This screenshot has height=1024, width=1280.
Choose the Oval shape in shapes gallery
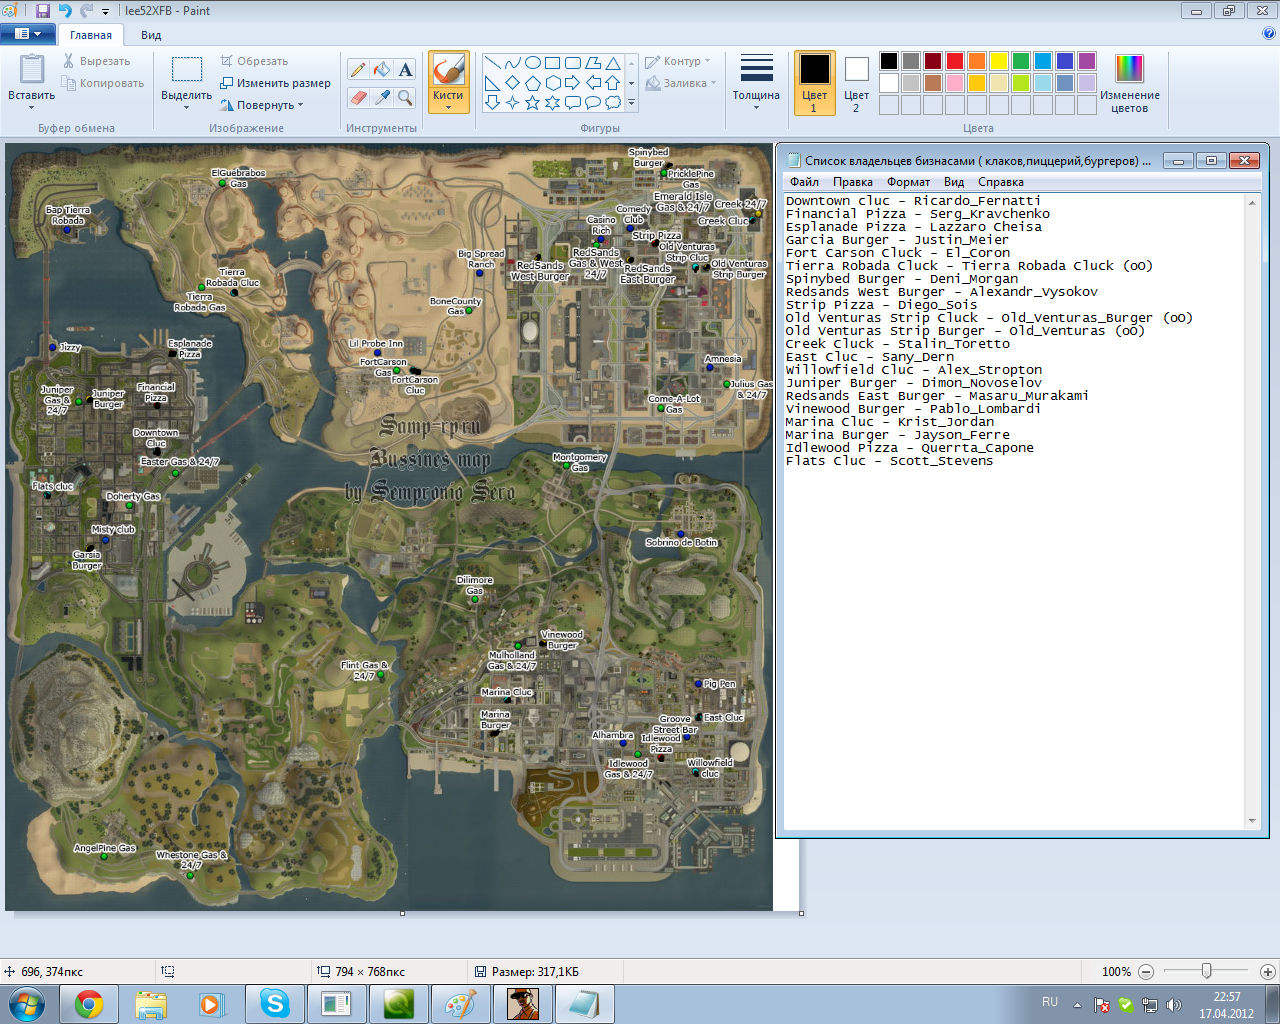[533, 62]
